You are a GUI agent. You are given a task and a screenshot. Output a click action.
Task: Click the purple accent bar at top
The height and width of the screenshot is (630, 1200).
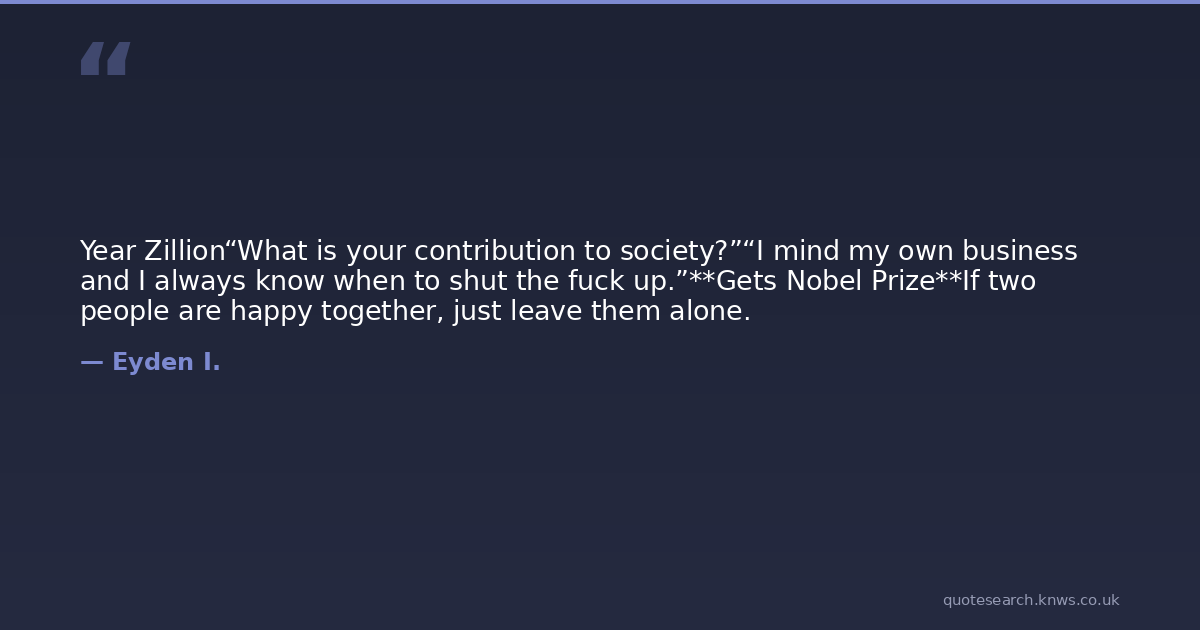600,2
